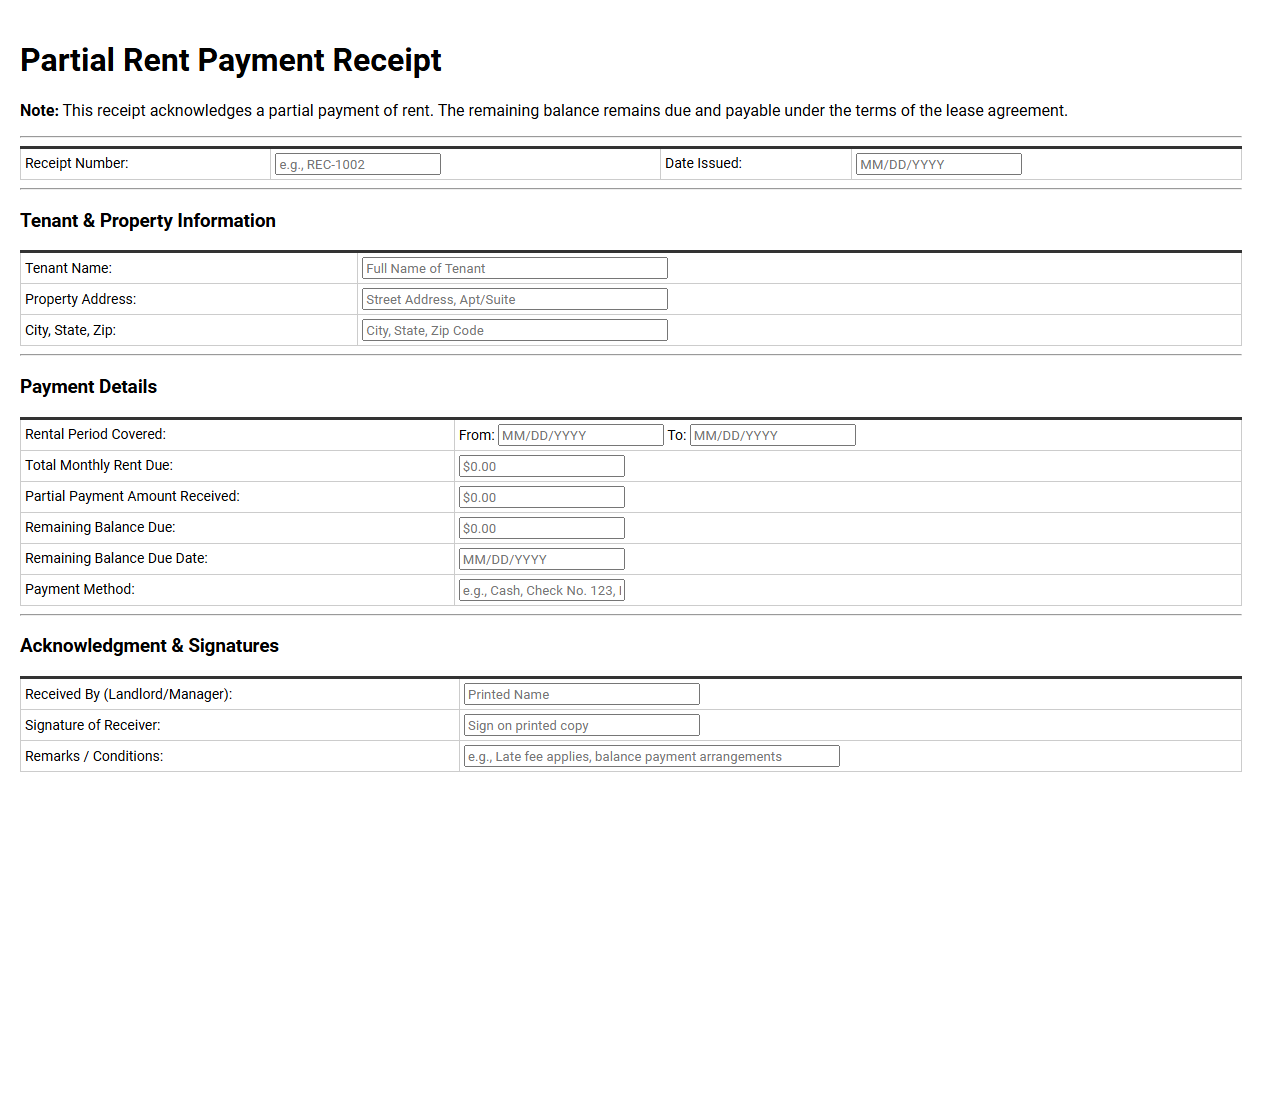Focus the City, State, Zip Code input
The height and width of the screenshot is (1120, 1262).
515,330
